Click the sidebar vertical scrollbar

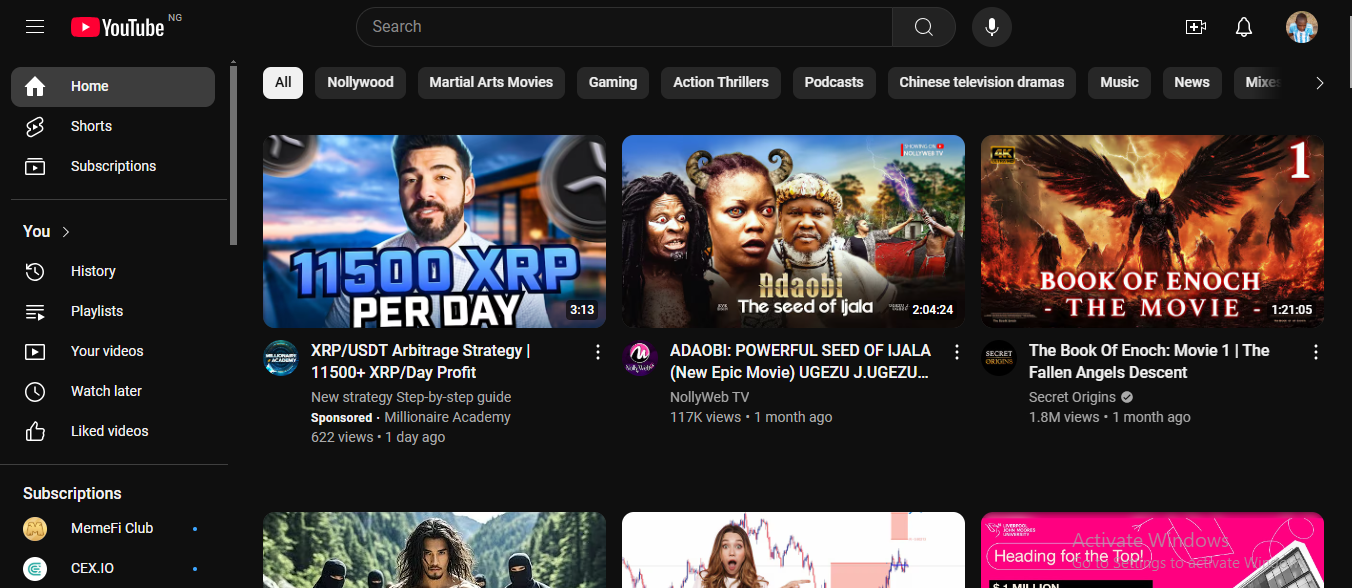point(233,156)
